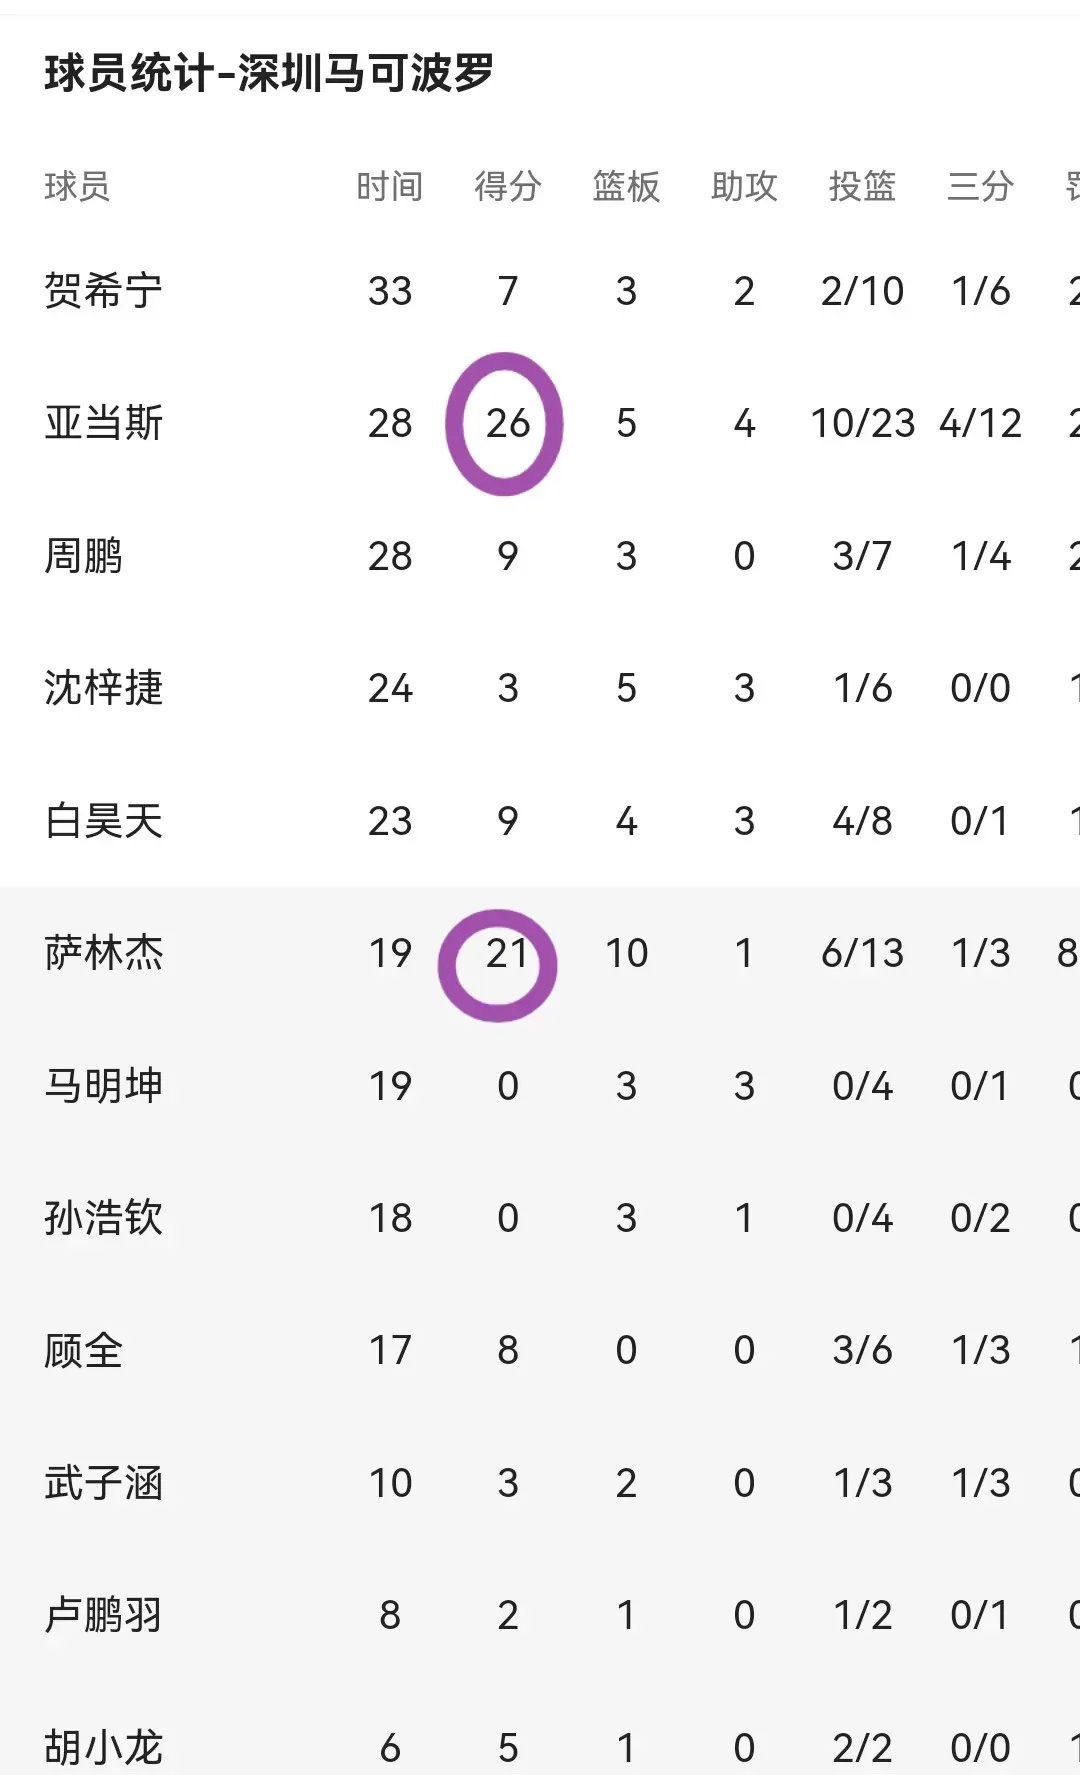Click the 球员统计-深圳马可波罗 title

(269, 73)
